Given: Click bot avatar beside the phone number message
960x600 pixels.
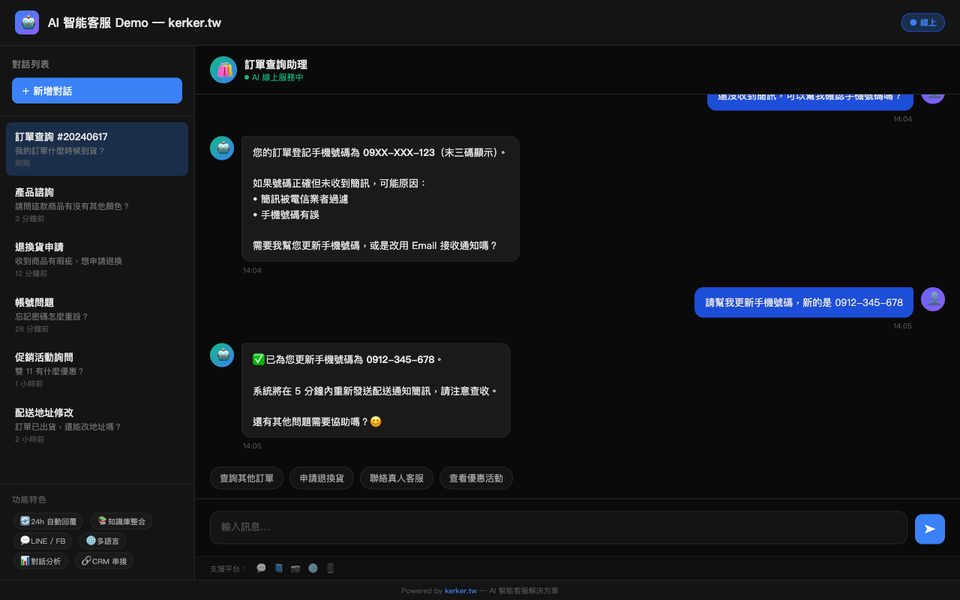Looking at the screenshot, I should [222, 148].
